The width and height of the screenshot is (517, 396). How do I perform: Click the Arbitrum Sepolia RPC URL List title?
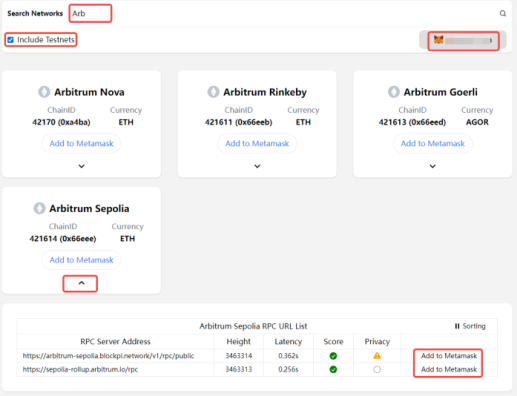[253, 326]
